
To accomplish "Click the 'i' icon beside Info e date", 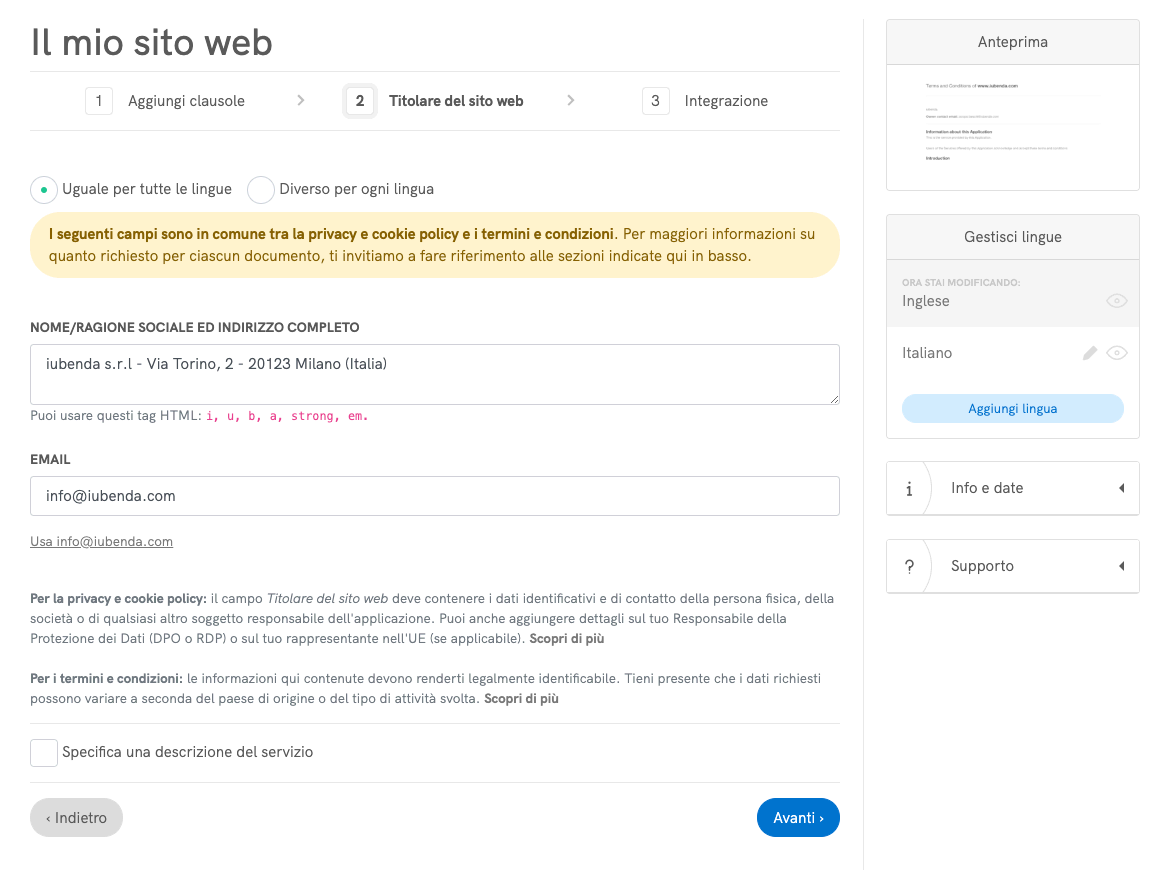I will point(909,488).
